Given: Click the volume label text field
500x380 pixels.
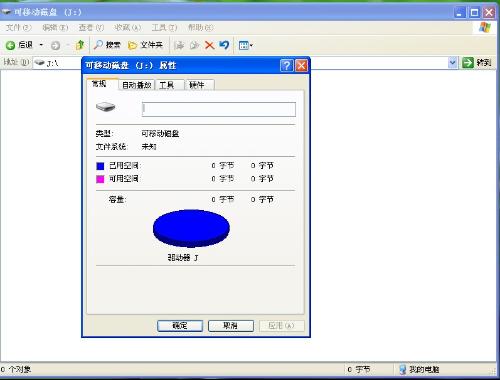Looking at the screenshot, I should click(x=219, y=109).
